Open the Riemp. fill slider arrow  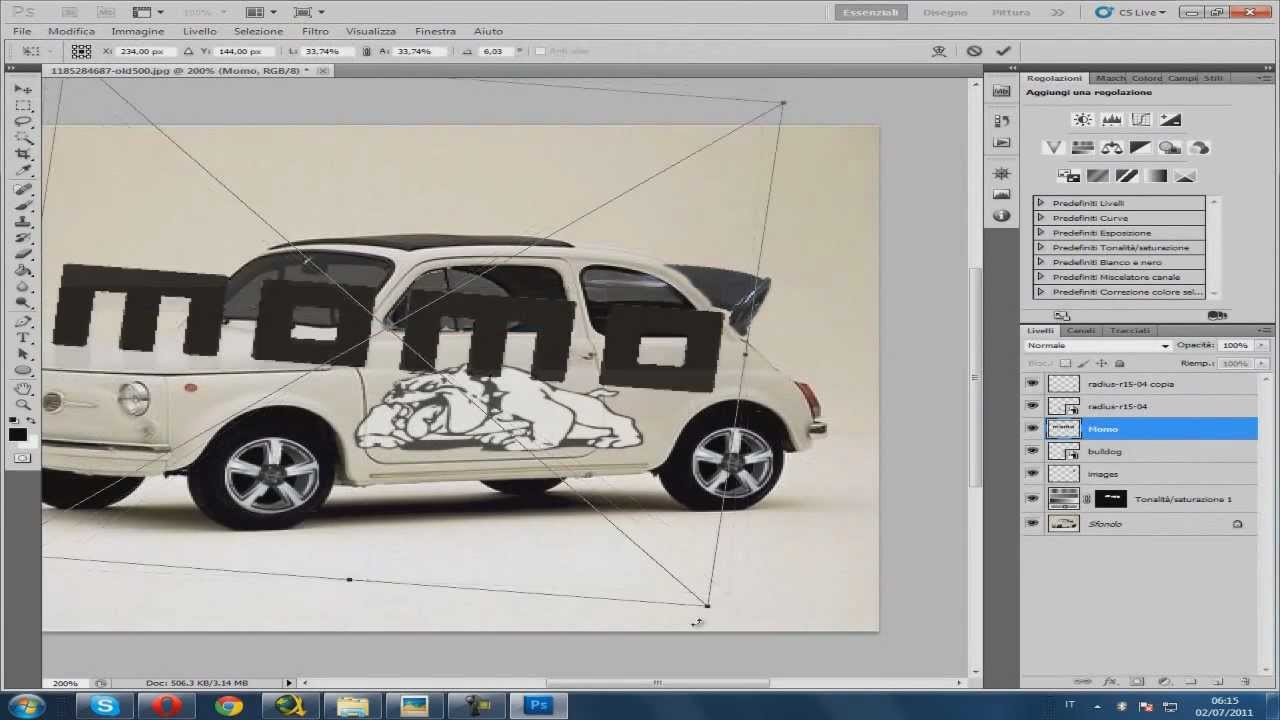coord(1261,363)
